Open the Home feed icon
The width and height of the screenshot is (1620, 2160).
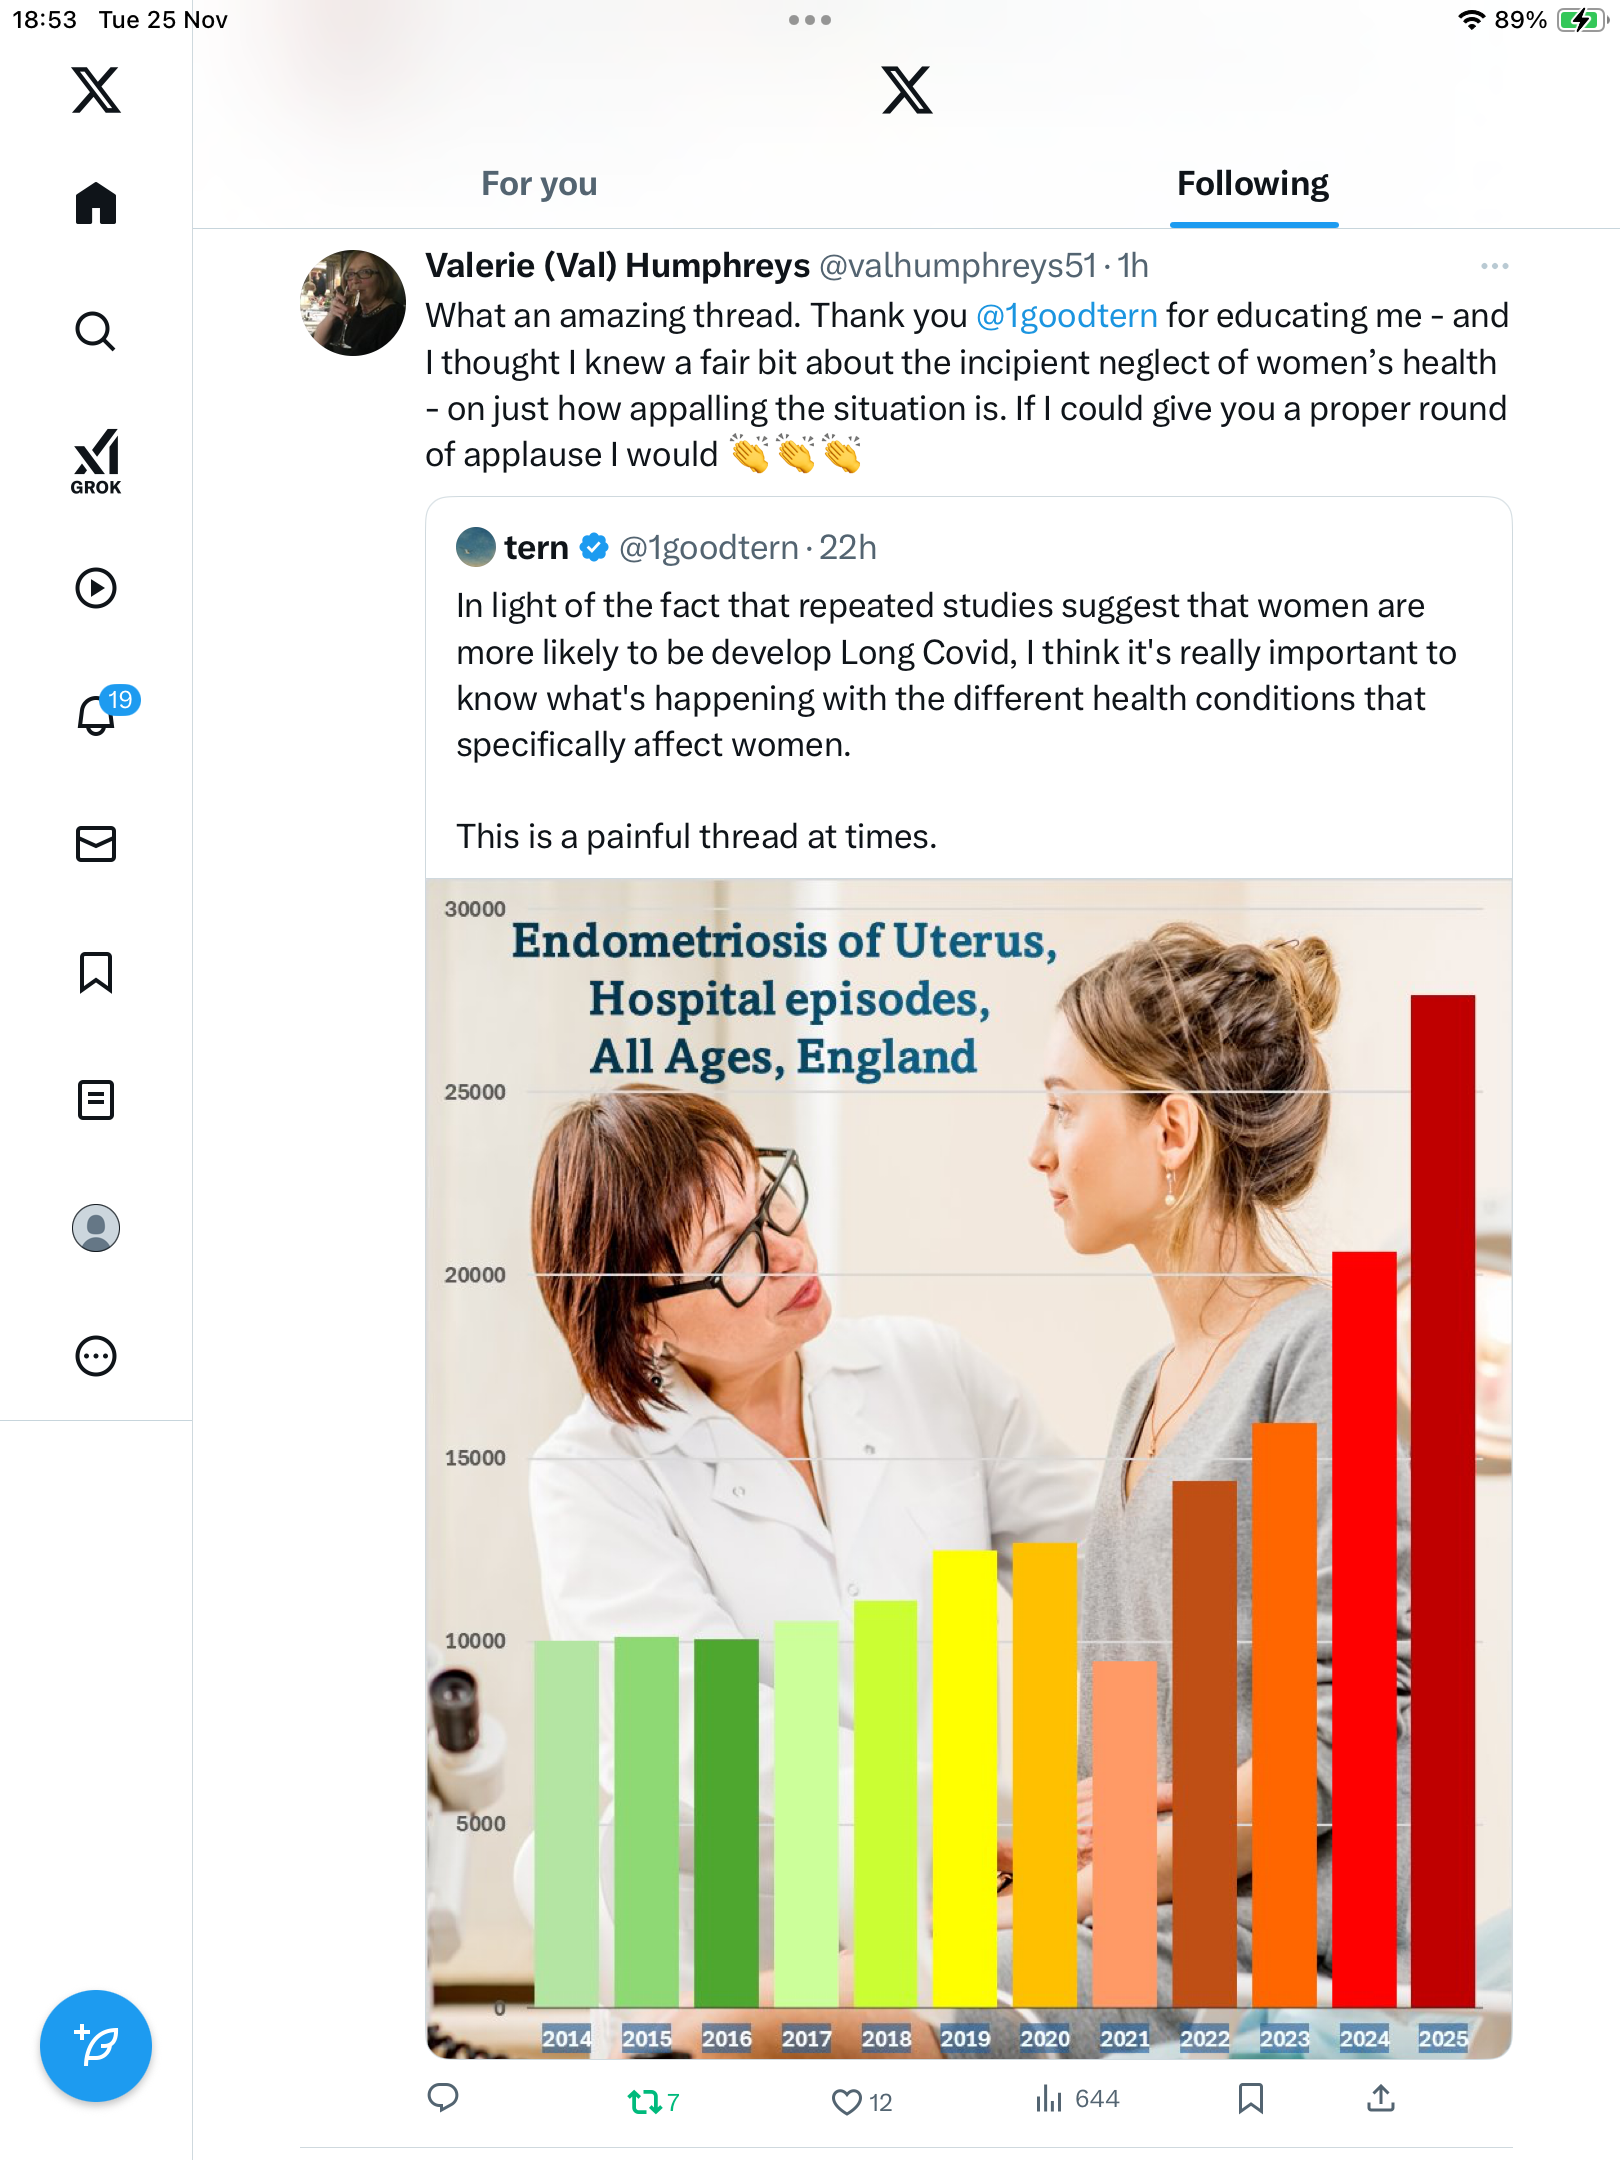pyautogui.click(x=96, y=203)
